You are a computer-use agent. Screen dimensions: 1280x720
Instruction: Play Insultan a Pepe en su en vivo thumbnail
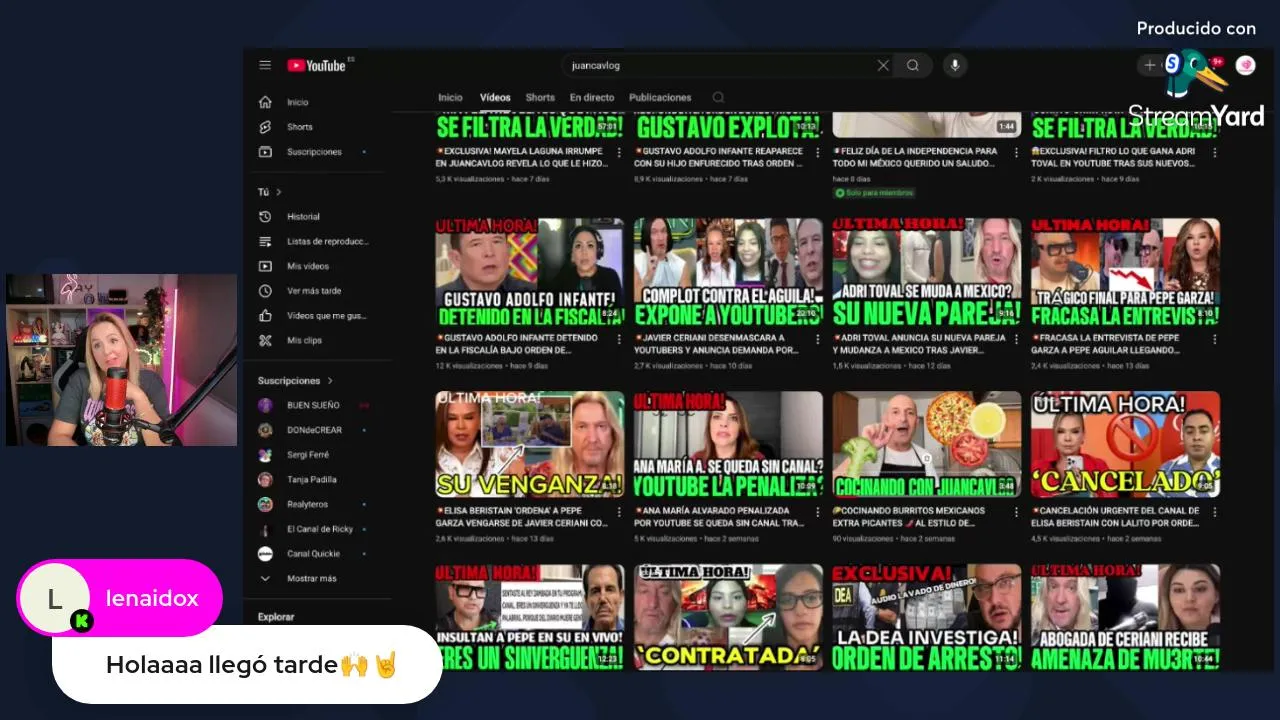529,617
